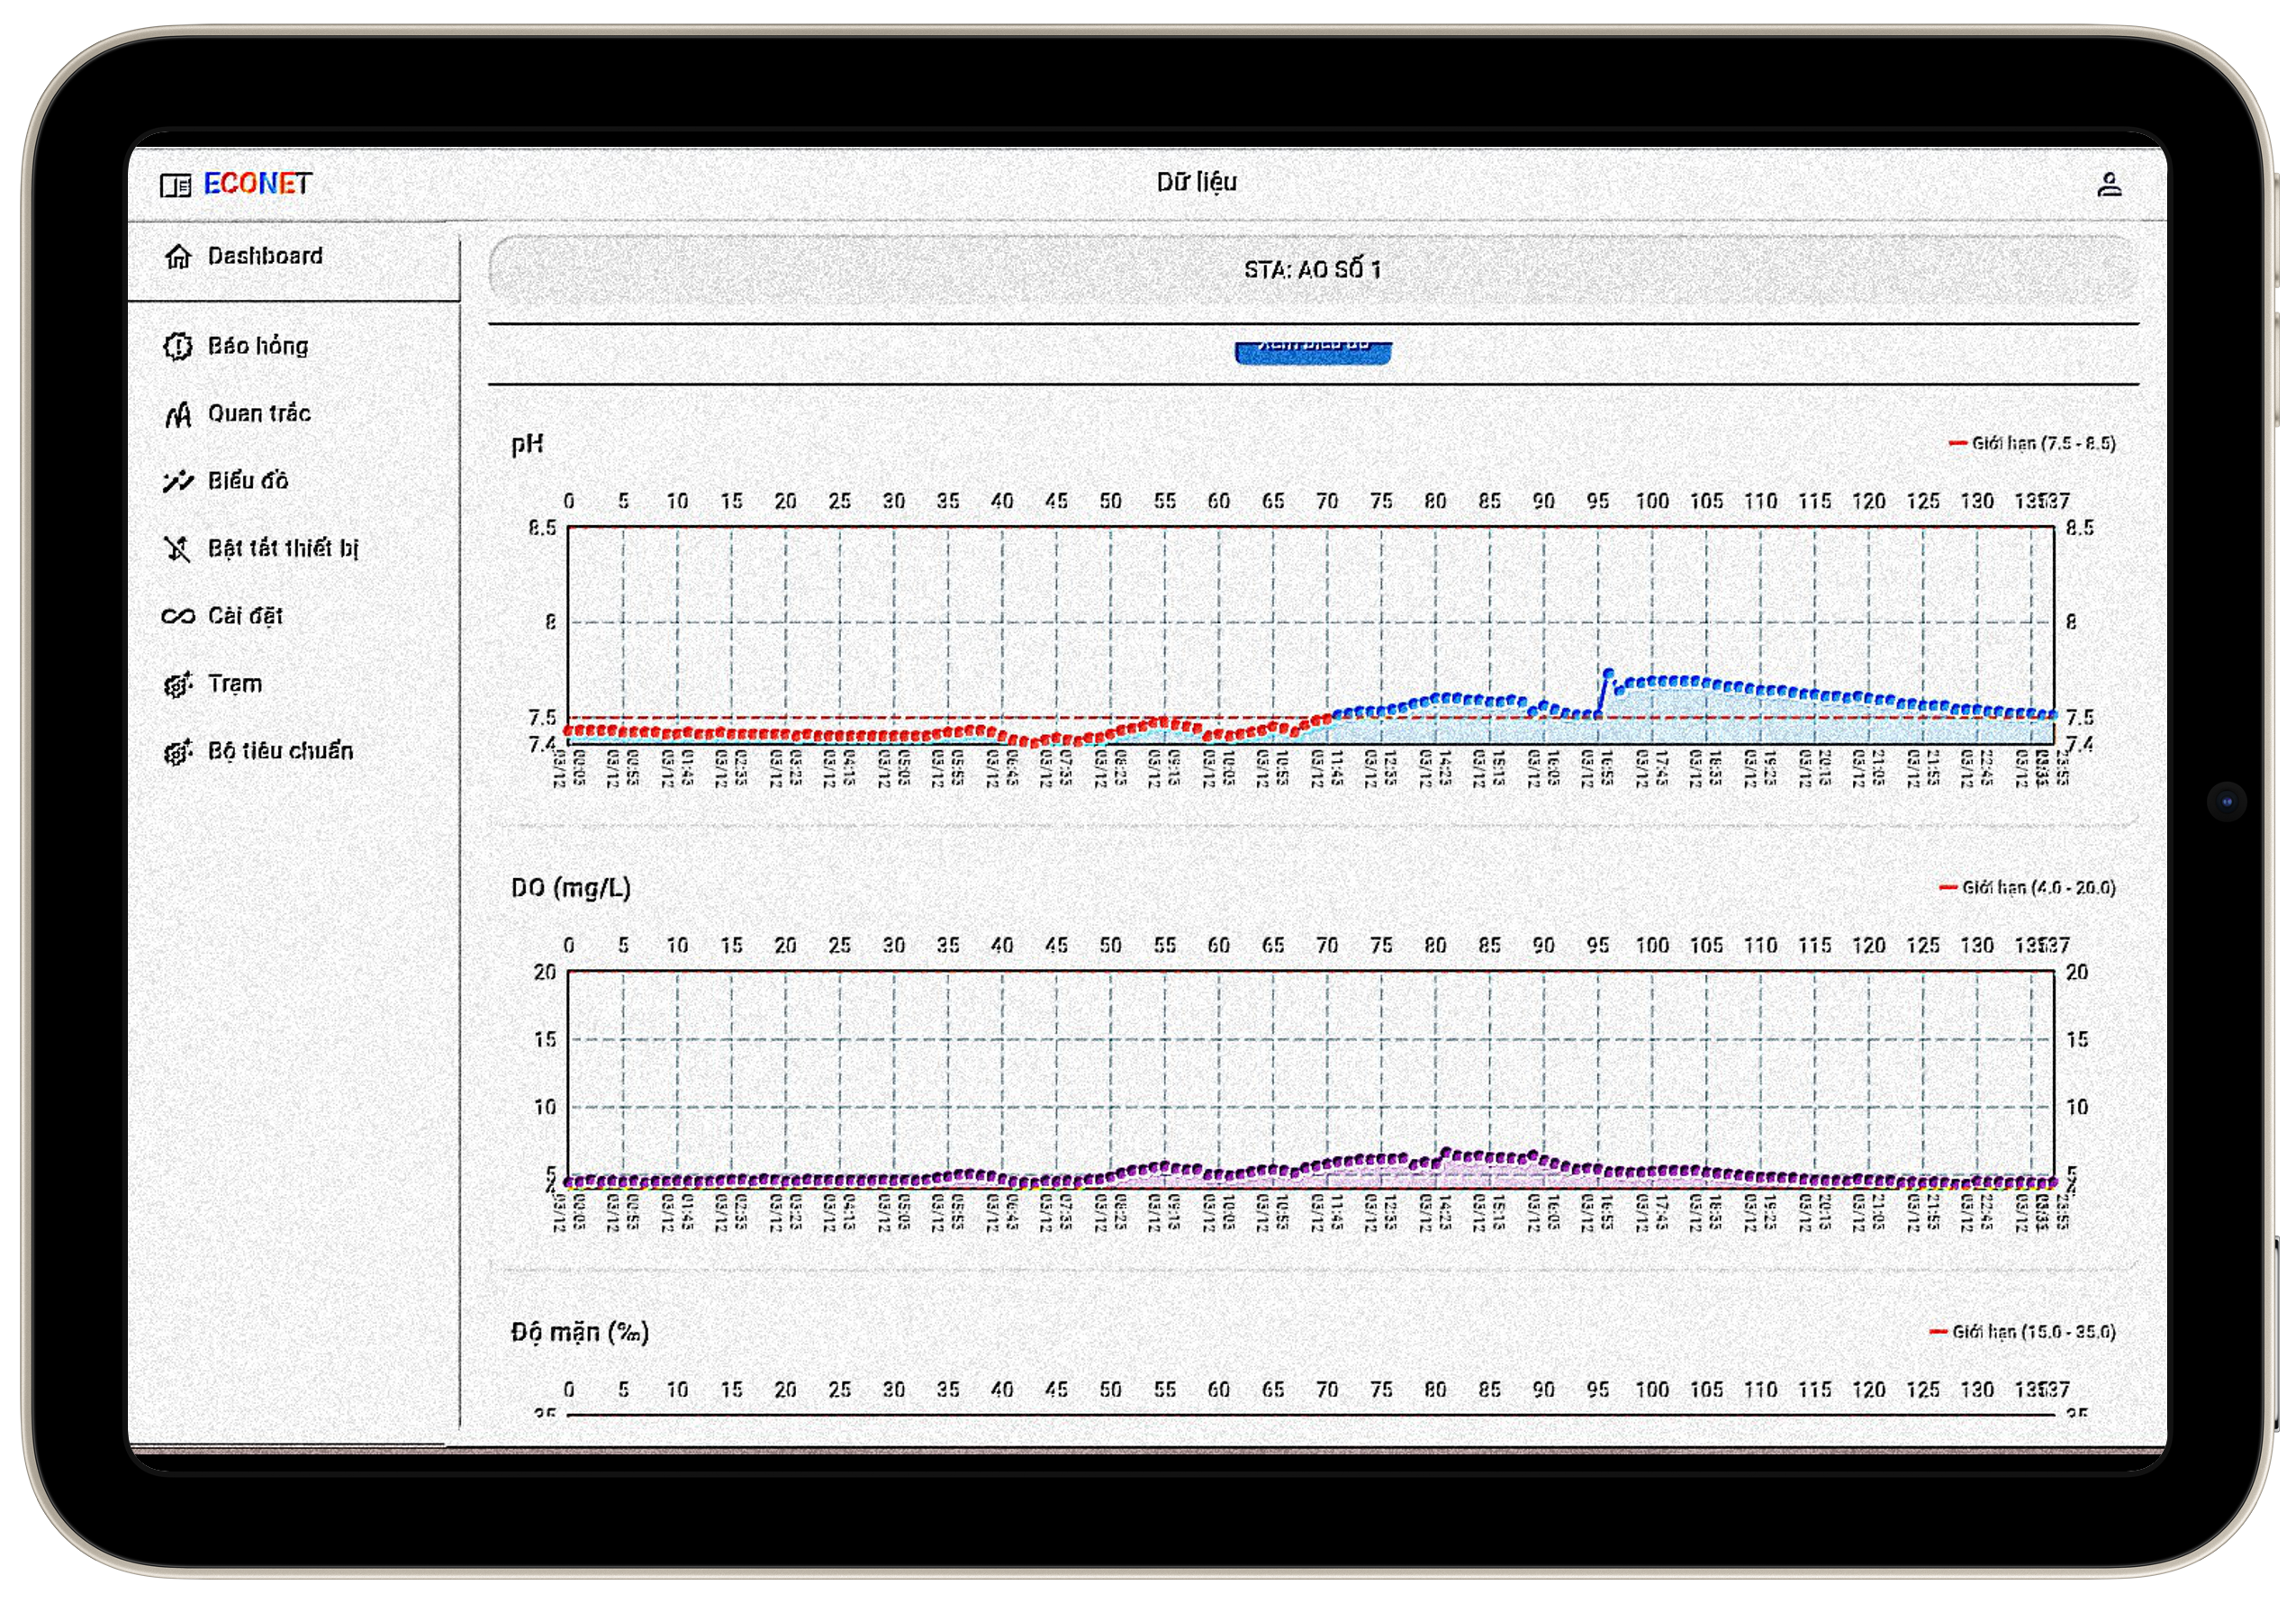Toggle the Độ mặn Giới hạn legend

(x=2022, y=1332)
